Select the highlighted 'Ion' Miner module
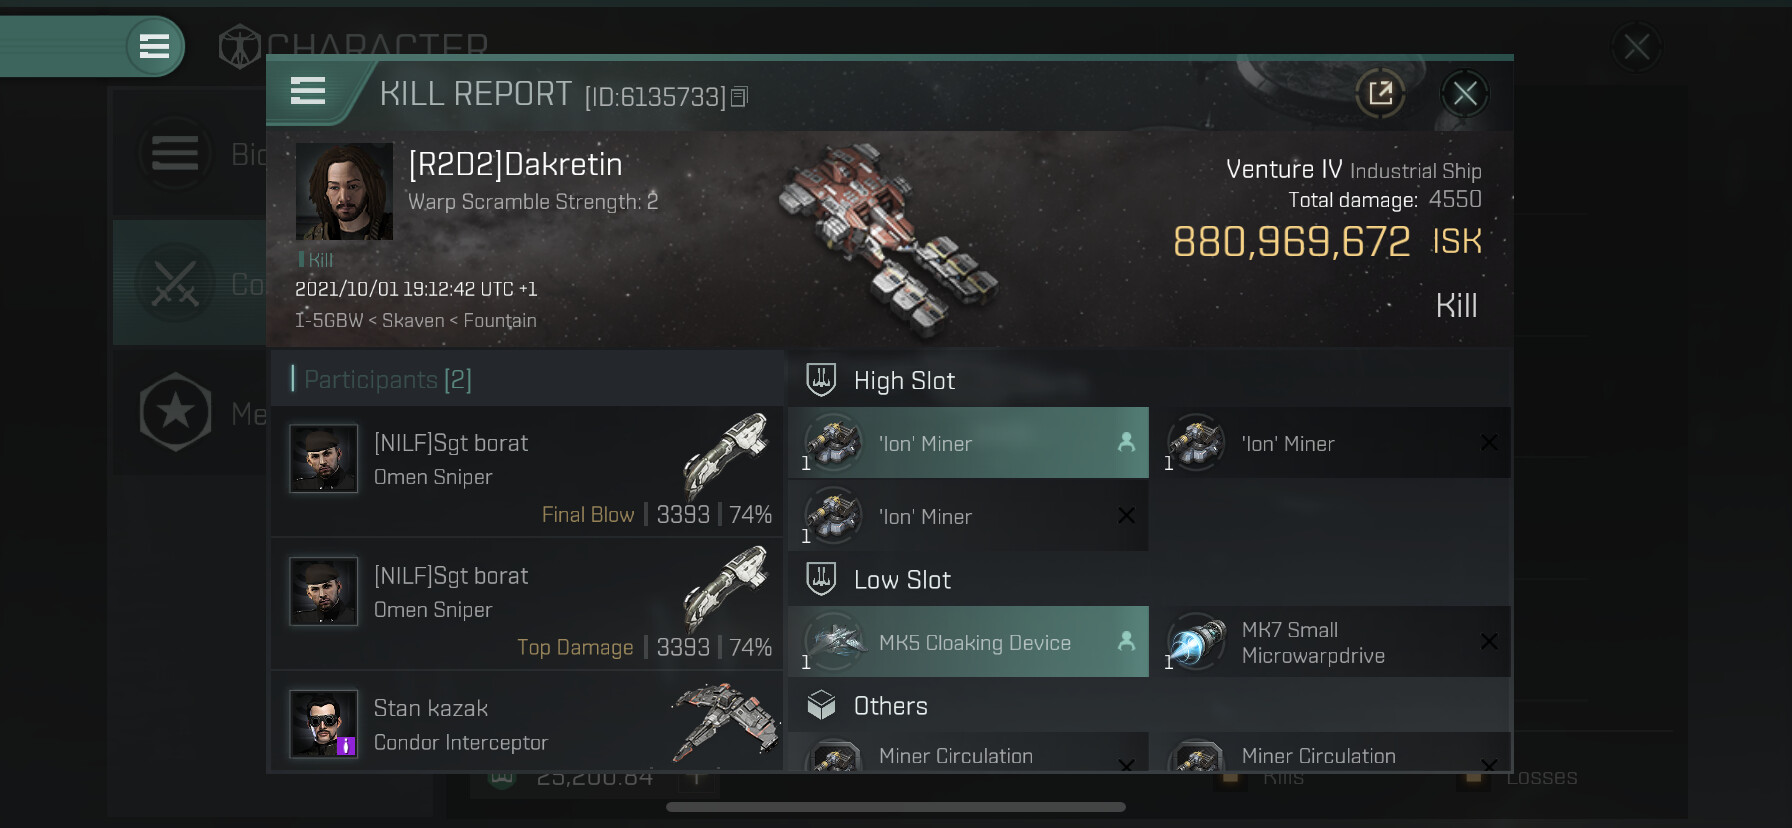This screenshot has height=828, width=1792. pos(968,442)
